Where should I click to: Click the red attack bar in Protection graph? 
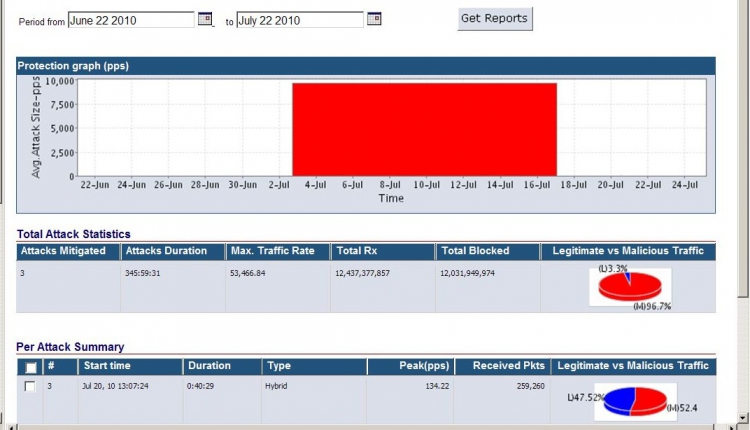tap(424, 130)
